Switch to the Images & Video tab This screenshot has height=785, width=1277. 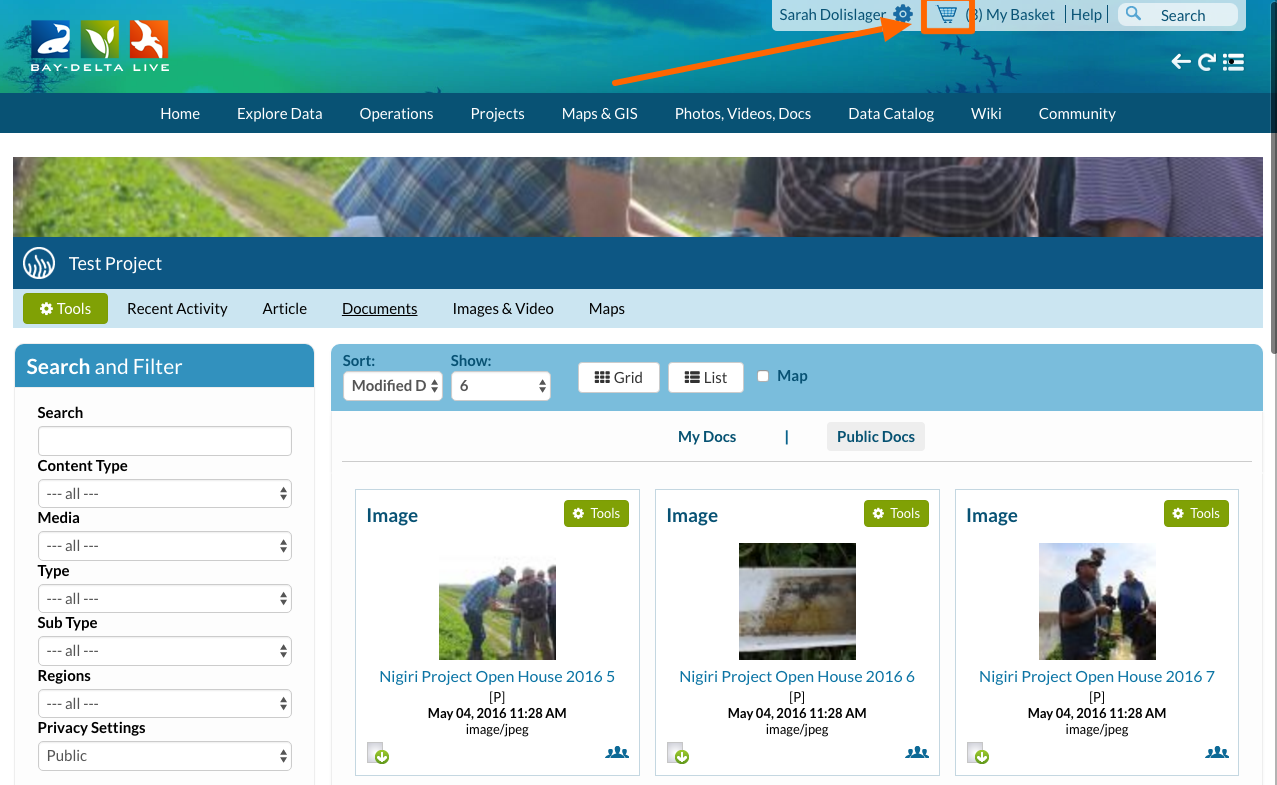[502, 308]
